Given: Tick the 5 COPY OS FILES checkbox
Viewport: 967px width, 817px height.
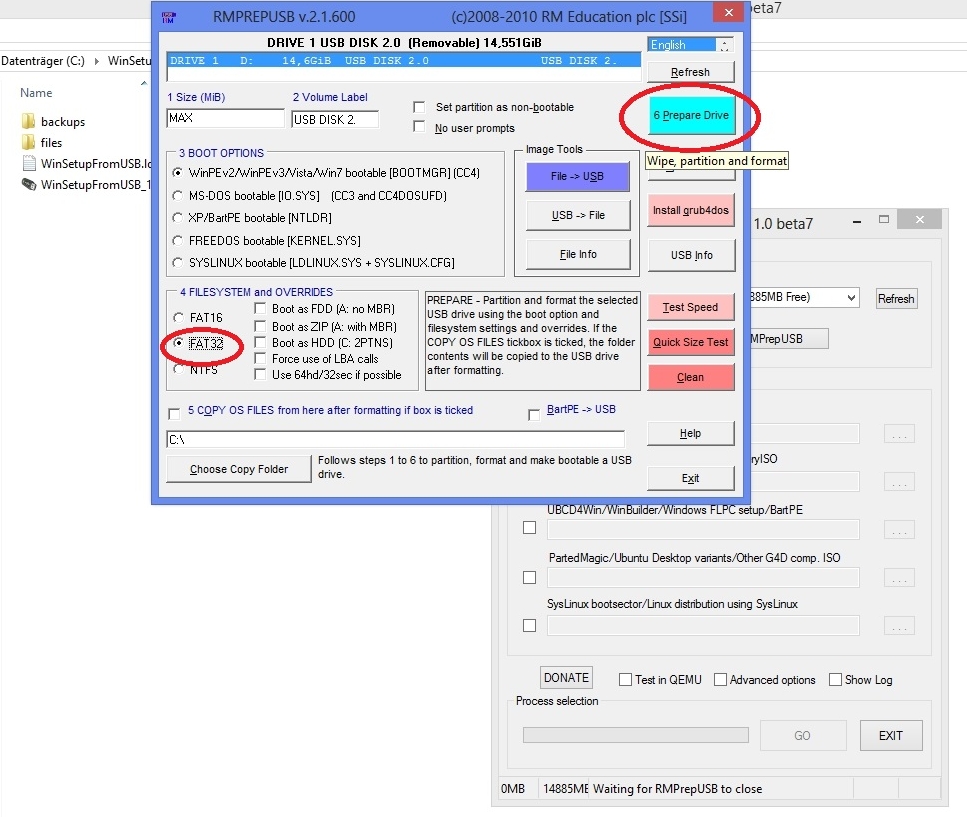Looking at the screenshot, I should pos(174,413).
